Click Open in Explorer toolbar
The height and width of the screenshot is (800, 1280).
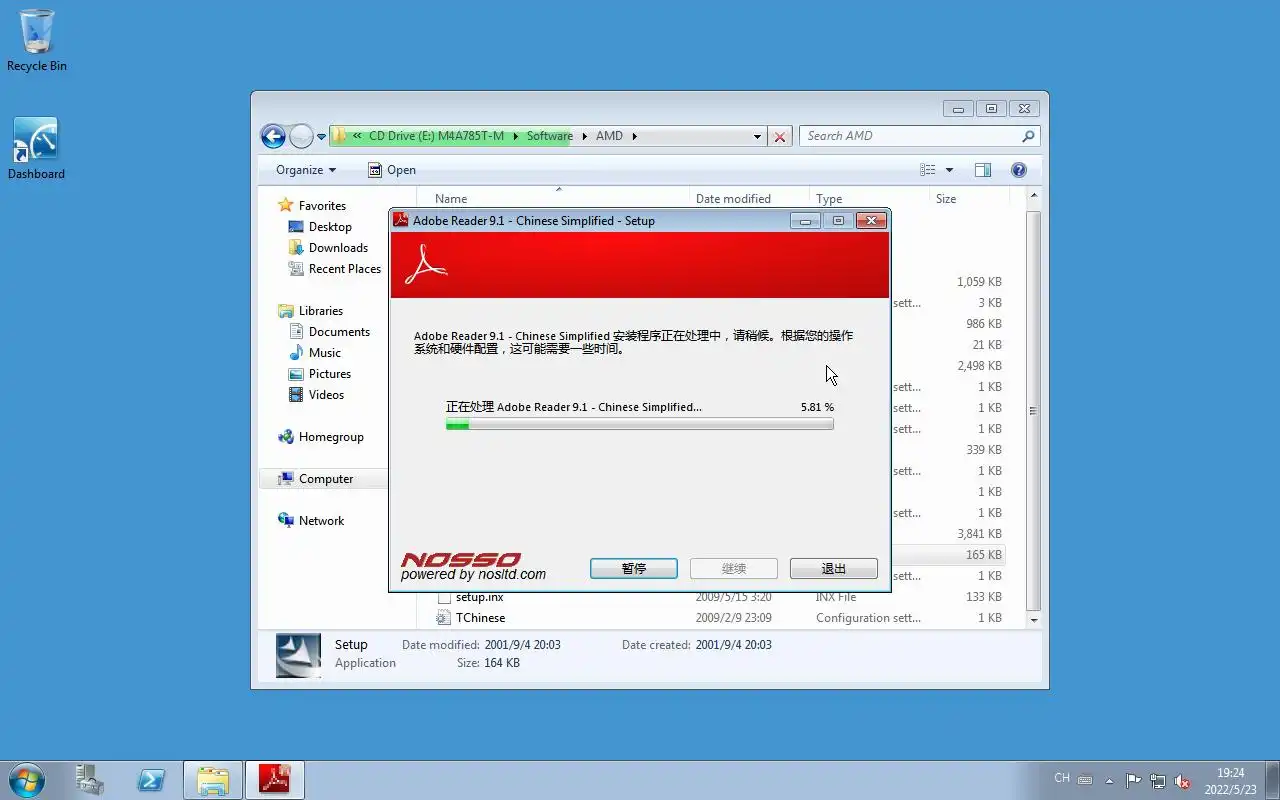pyautogui.click(x=391, y=170)
